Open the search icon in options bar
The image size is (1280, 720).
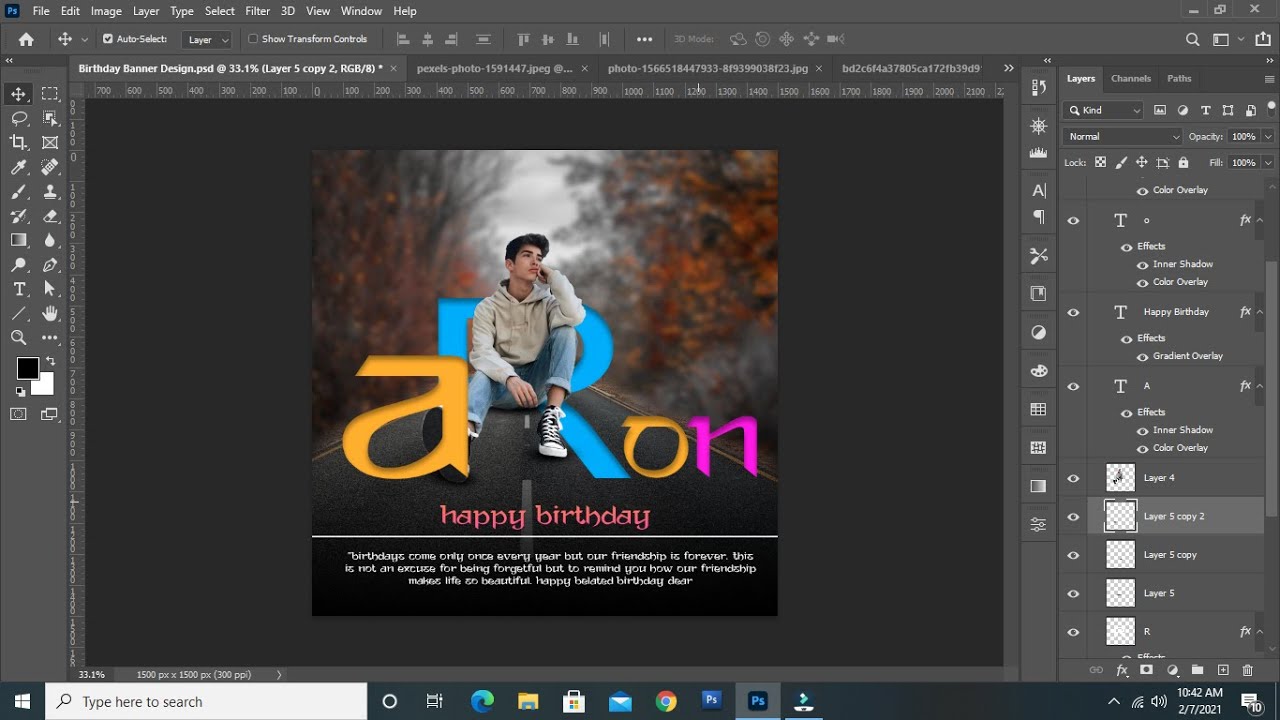[x=1192, y=39]
